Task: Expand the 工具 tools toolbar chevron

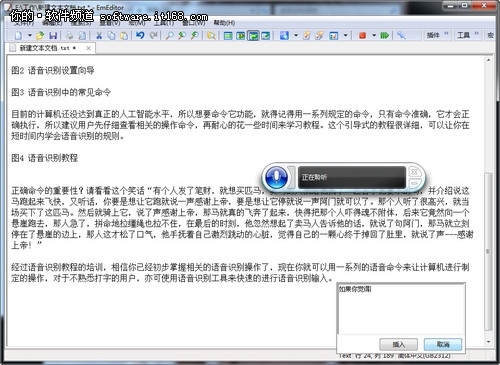Action: [476, 34]
